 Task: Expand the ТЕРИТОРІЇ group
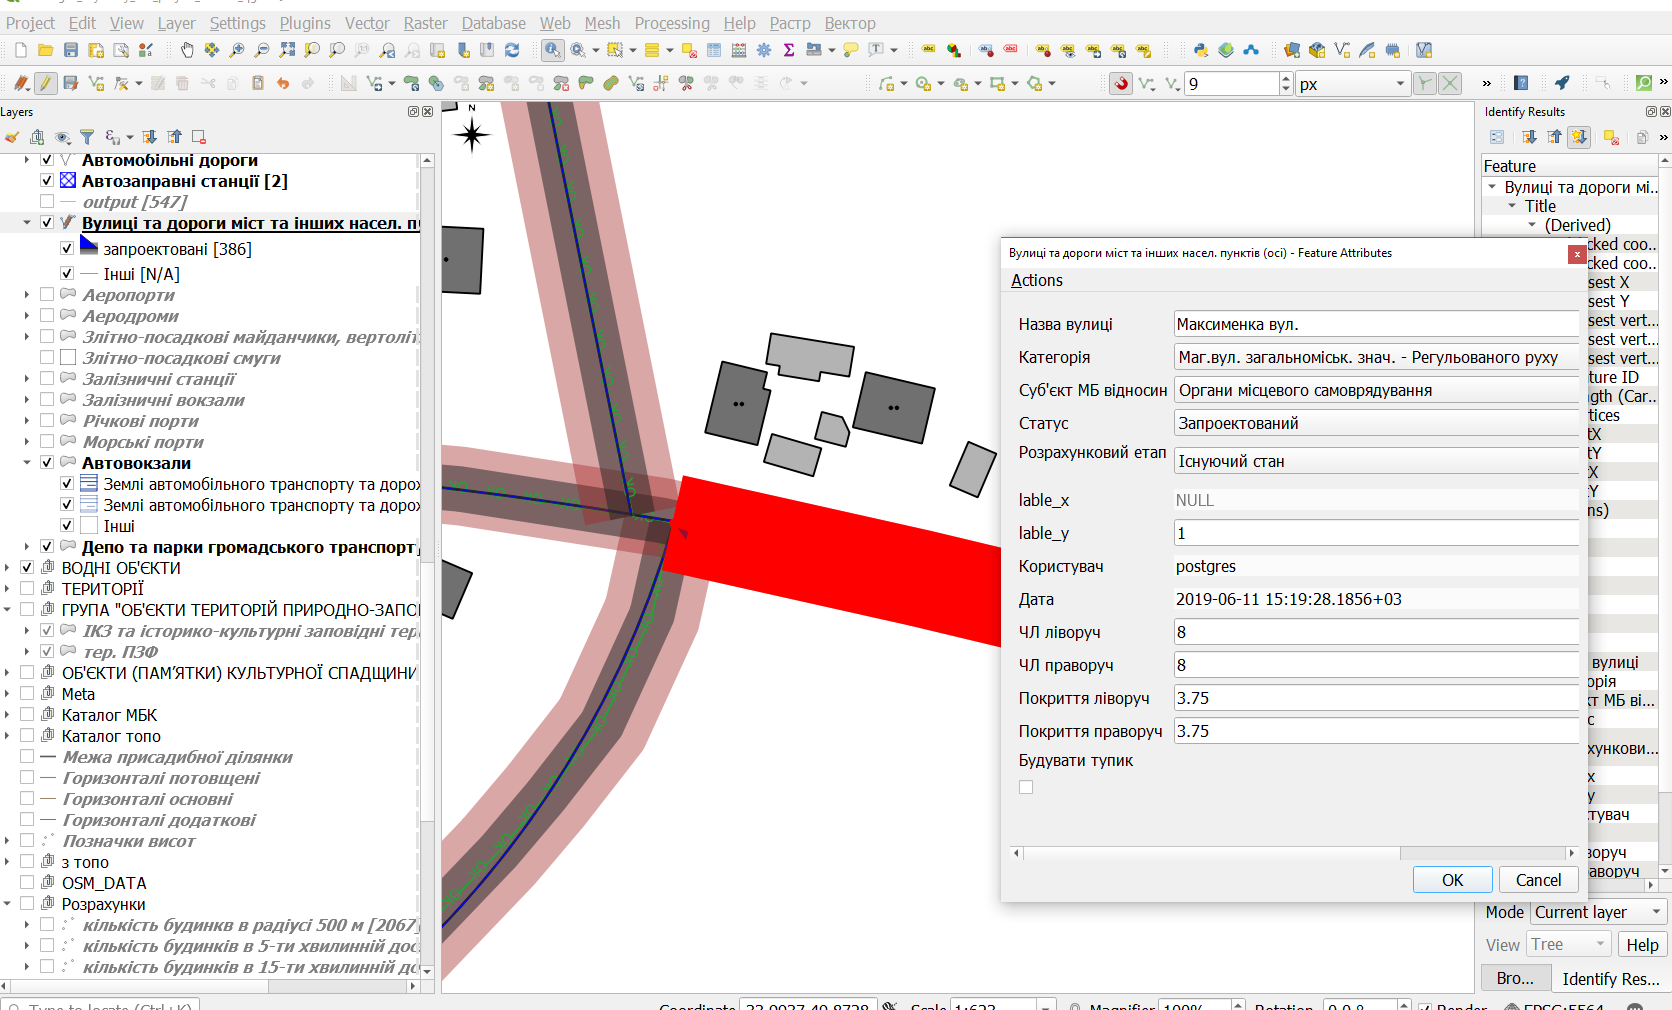pyautogui.click(x=7, y=589)
